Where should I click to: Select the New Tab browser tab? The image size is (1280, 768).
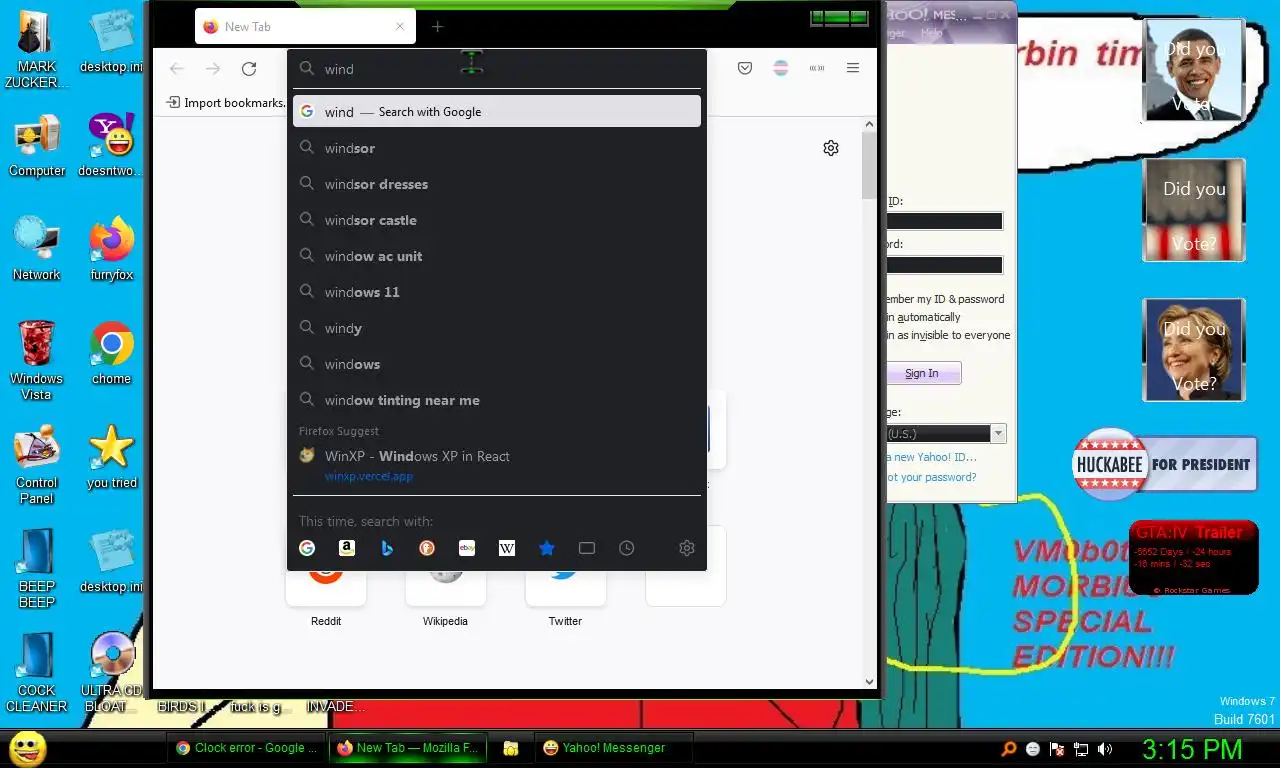pos(305,27)
